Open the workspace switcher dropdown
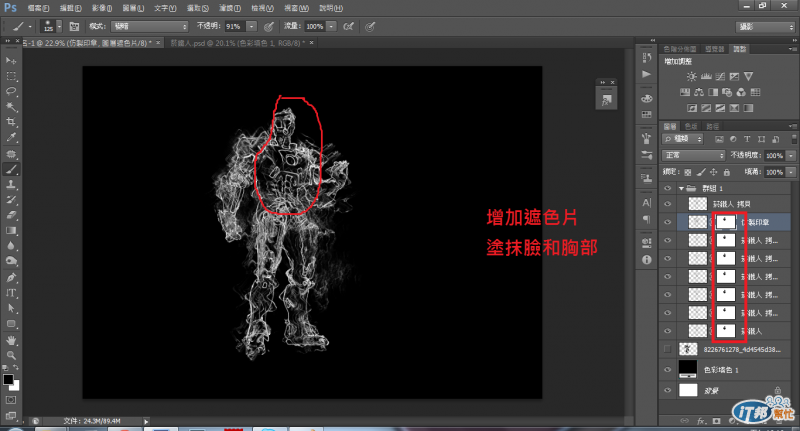This screenshot has height=431, width=800. (765, 27)
